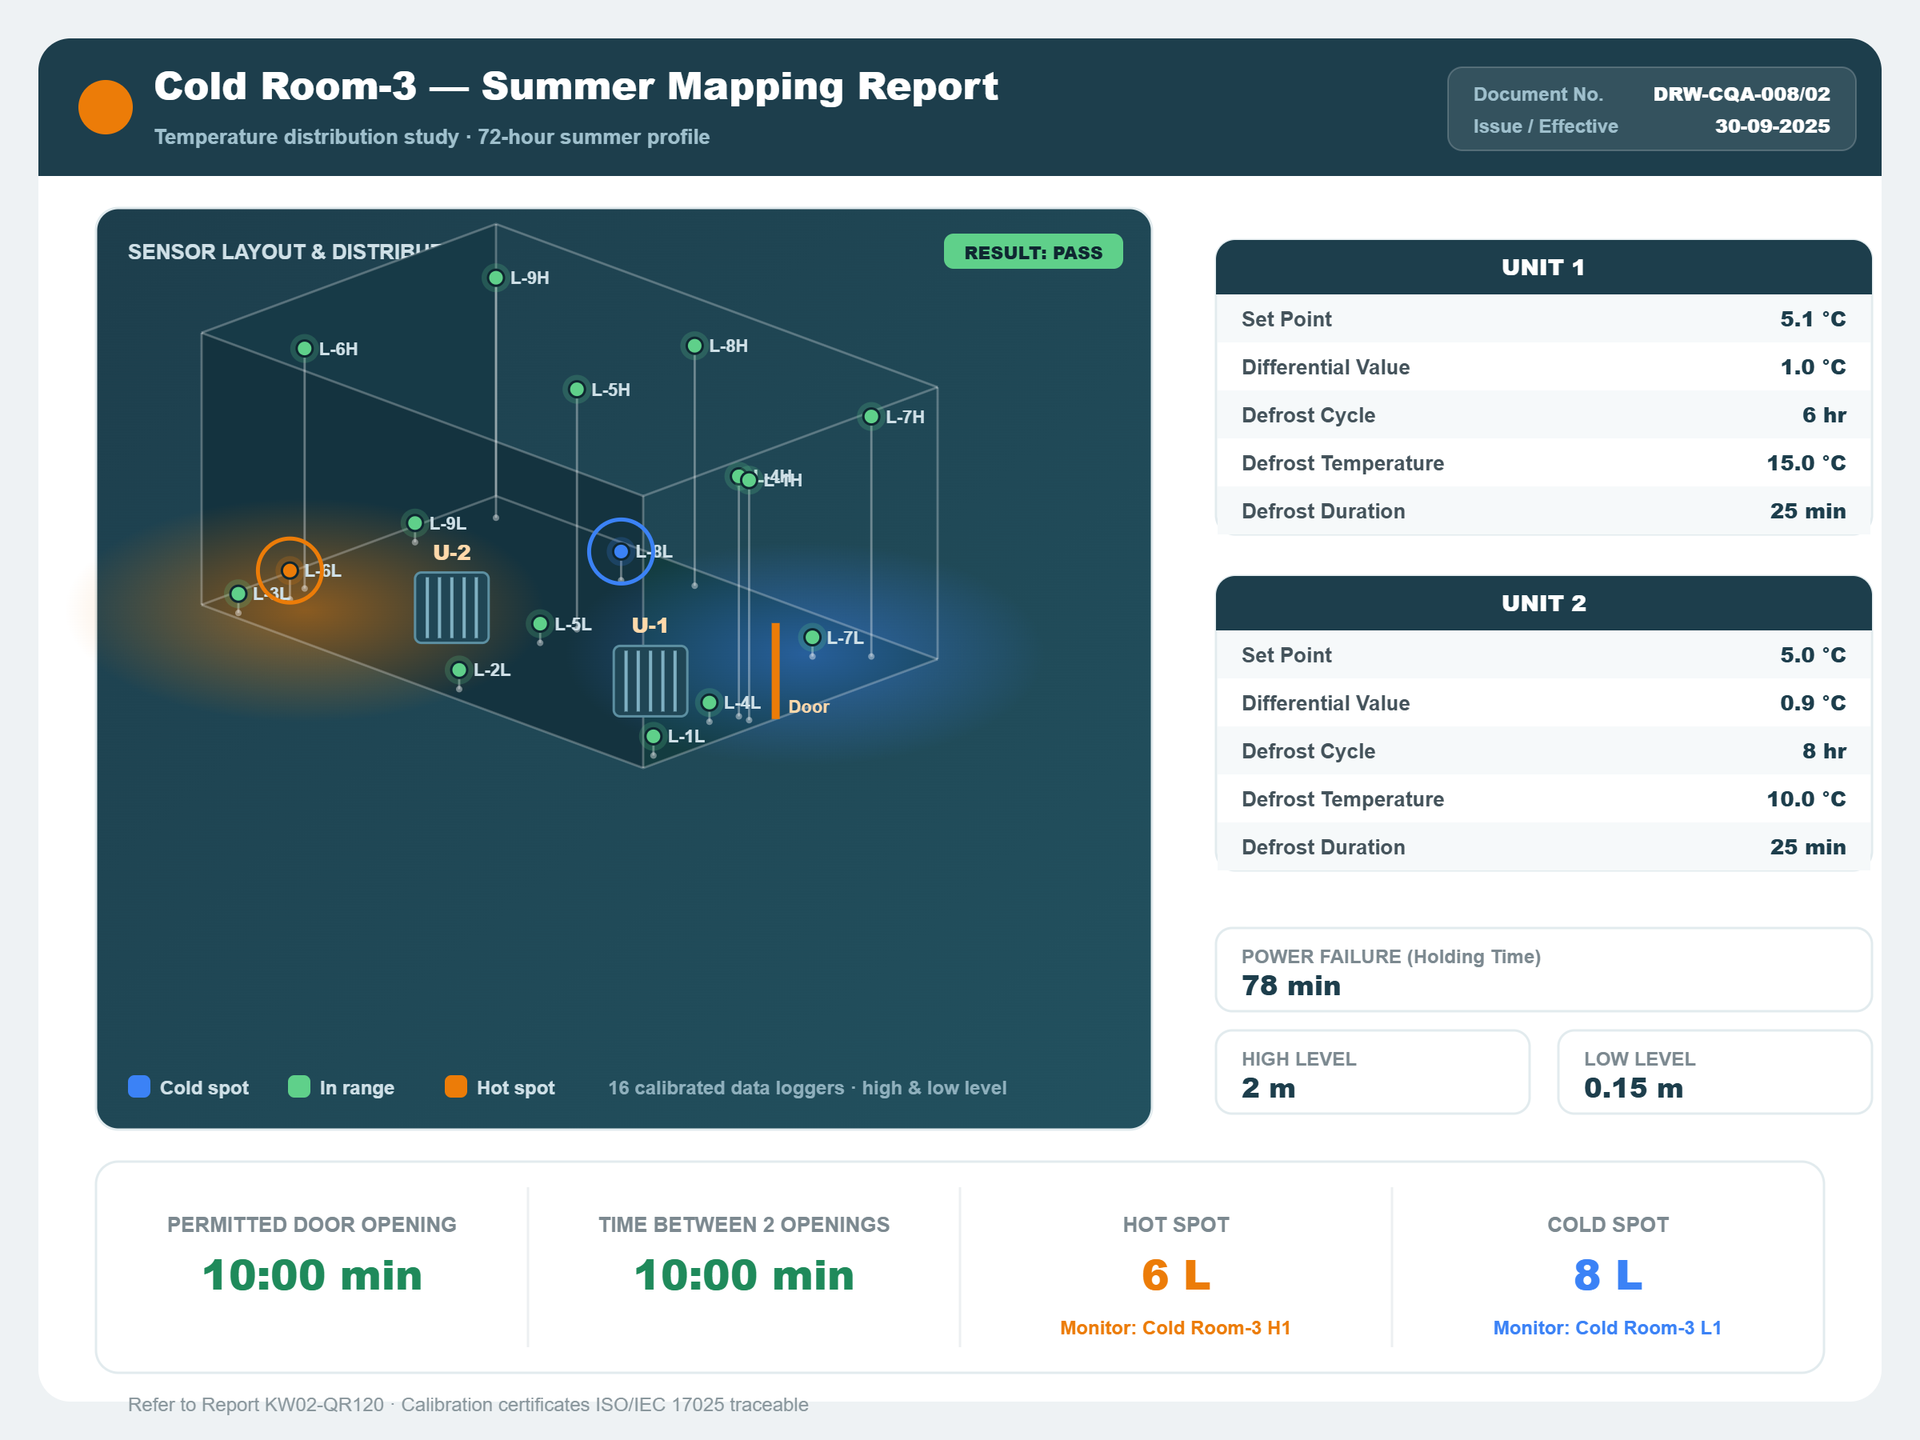Click the effective date 30-09-2025

1772,126
